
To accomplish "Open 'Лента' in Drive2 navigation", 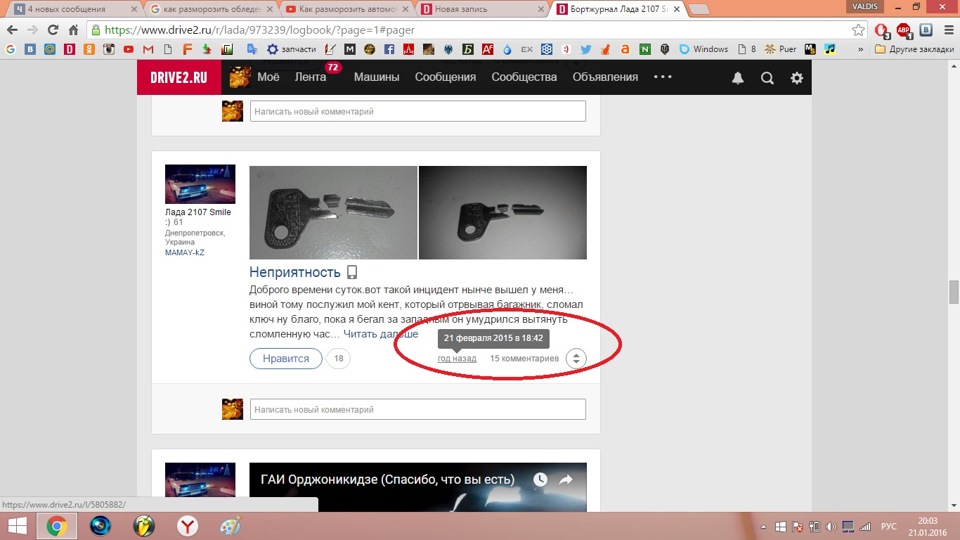I will click(310, 77).
